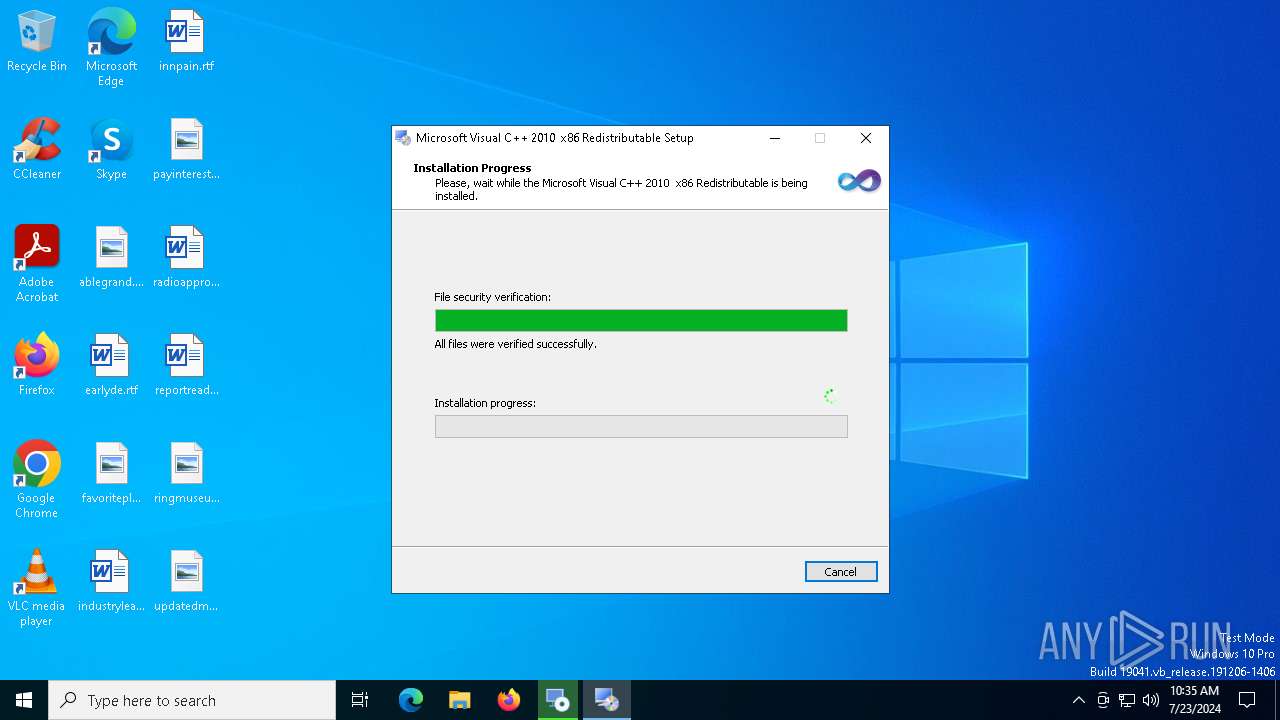
Task: Launch VLC media player shortcut
Action: tap(37, 588)
